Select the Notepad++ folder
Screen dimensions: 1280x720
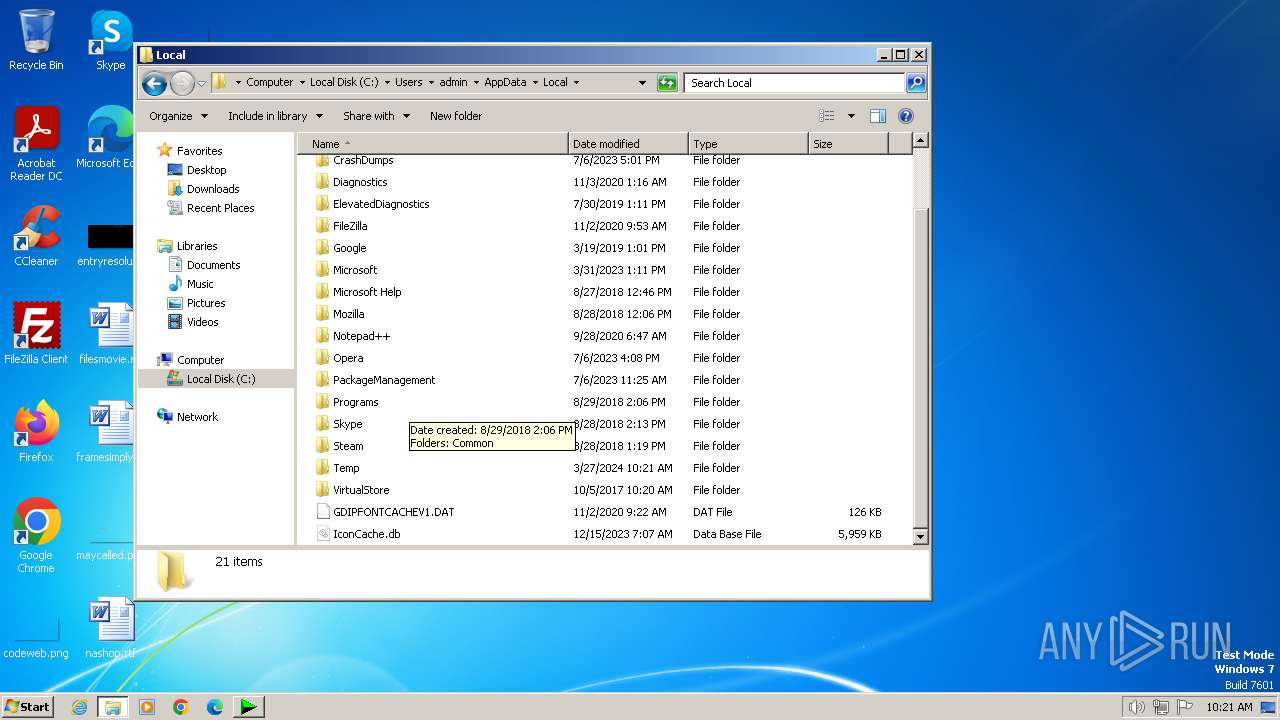tap(362, 336)
